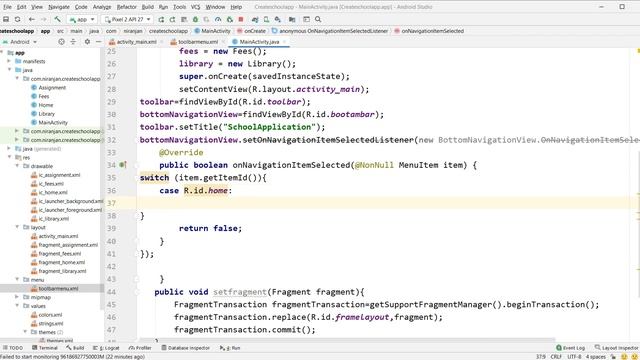Hide the Project panel with minus icon
640x360 pixels.
click(98, 42)
